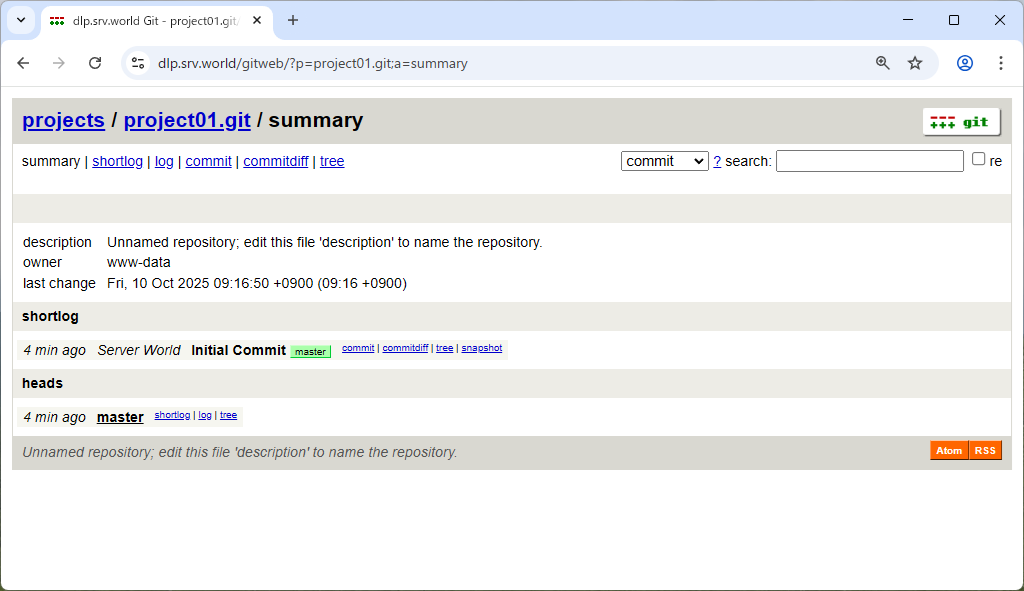1024x591 pixels.
Task: Open the Atom feed button
Action: [x=949, y=451]
